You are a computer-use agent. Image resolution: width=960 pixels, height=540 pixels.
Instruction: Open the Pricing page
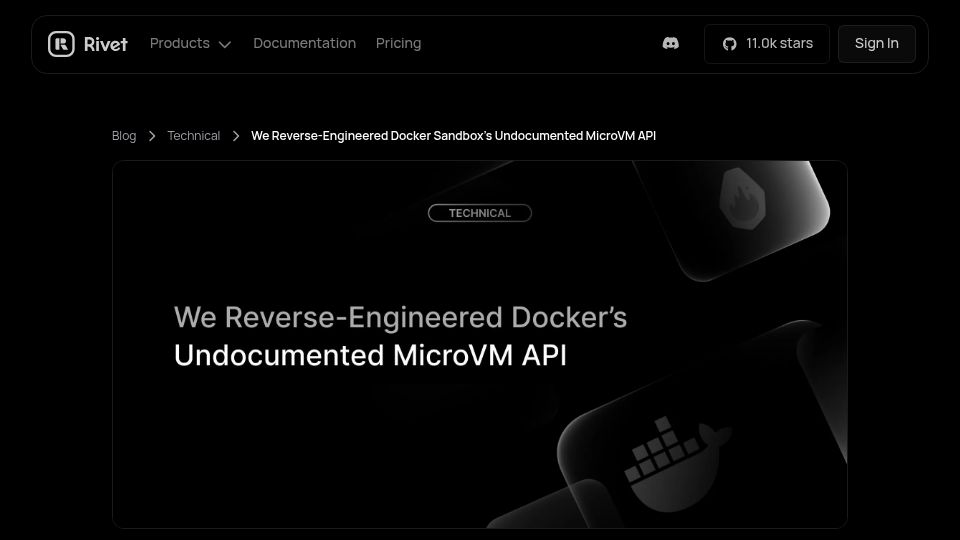click(399, 43)
